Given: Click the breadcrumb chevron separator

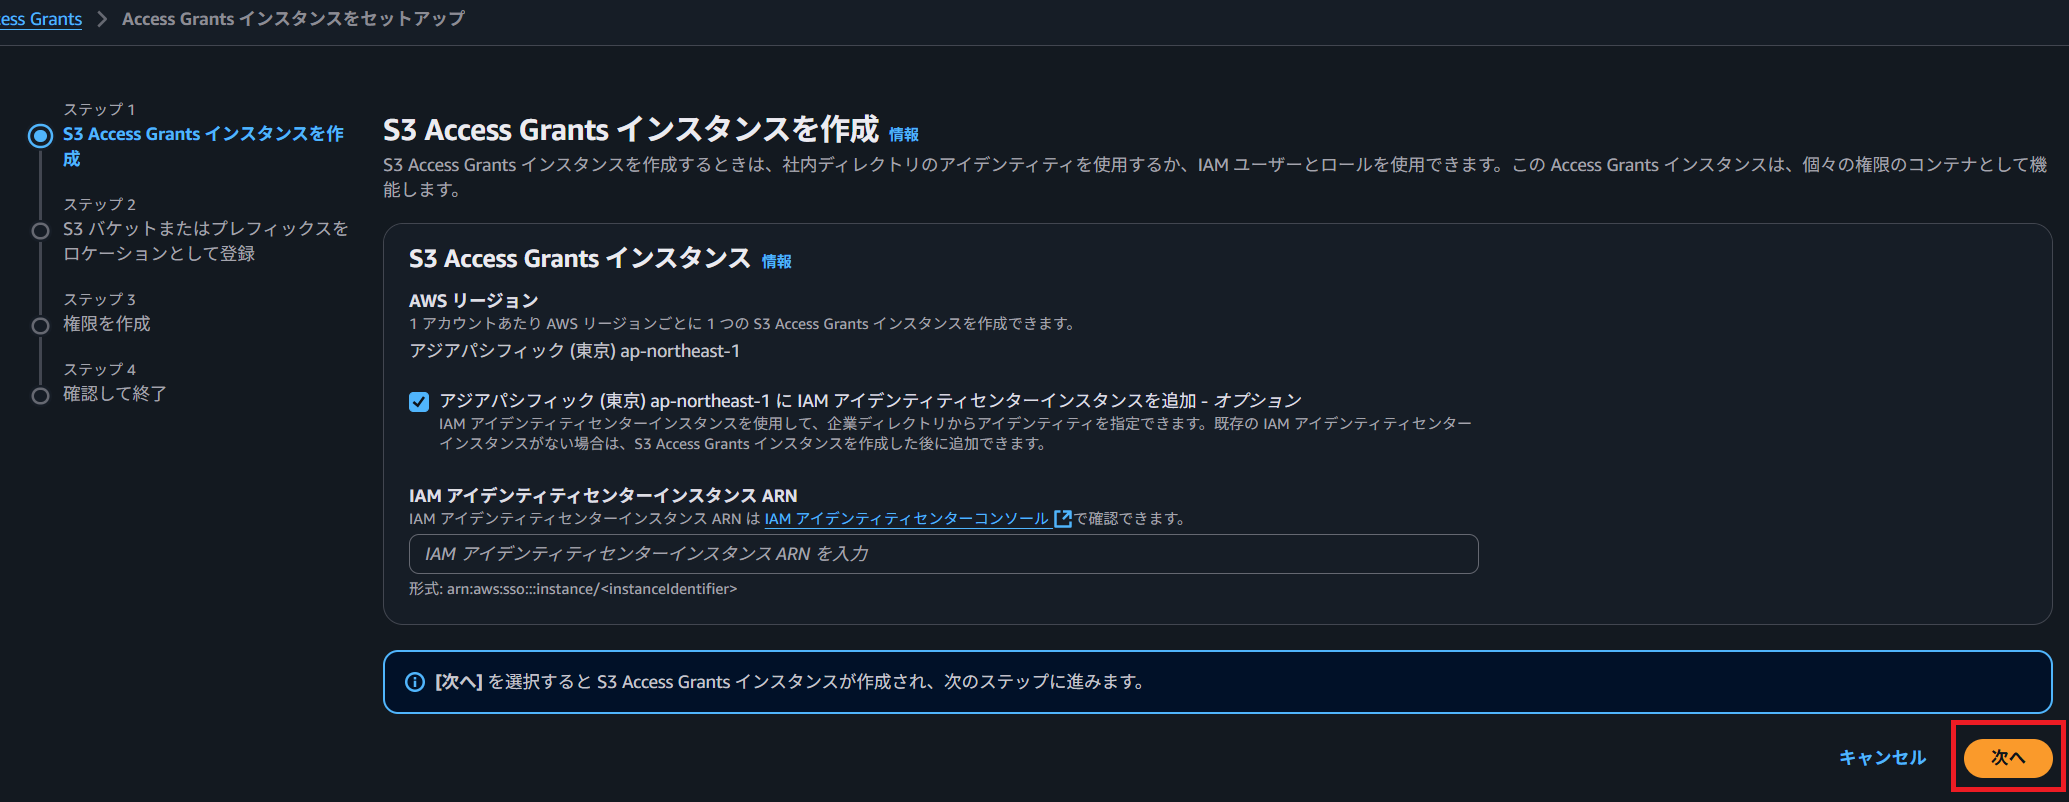Looking at the screenshot, I should (102, 19).
